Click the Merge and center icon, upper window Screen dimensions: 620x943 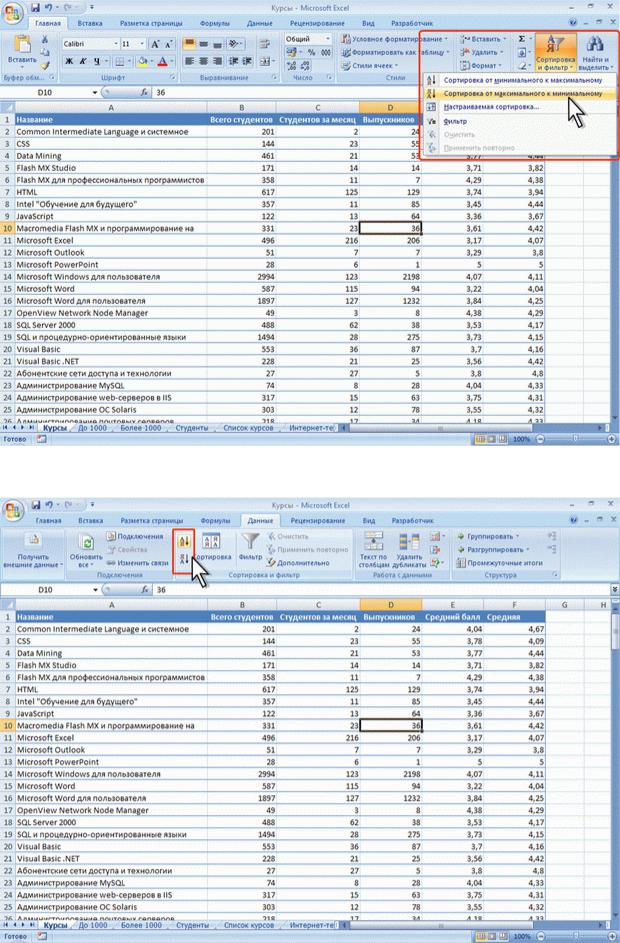[x=265, y=61]
